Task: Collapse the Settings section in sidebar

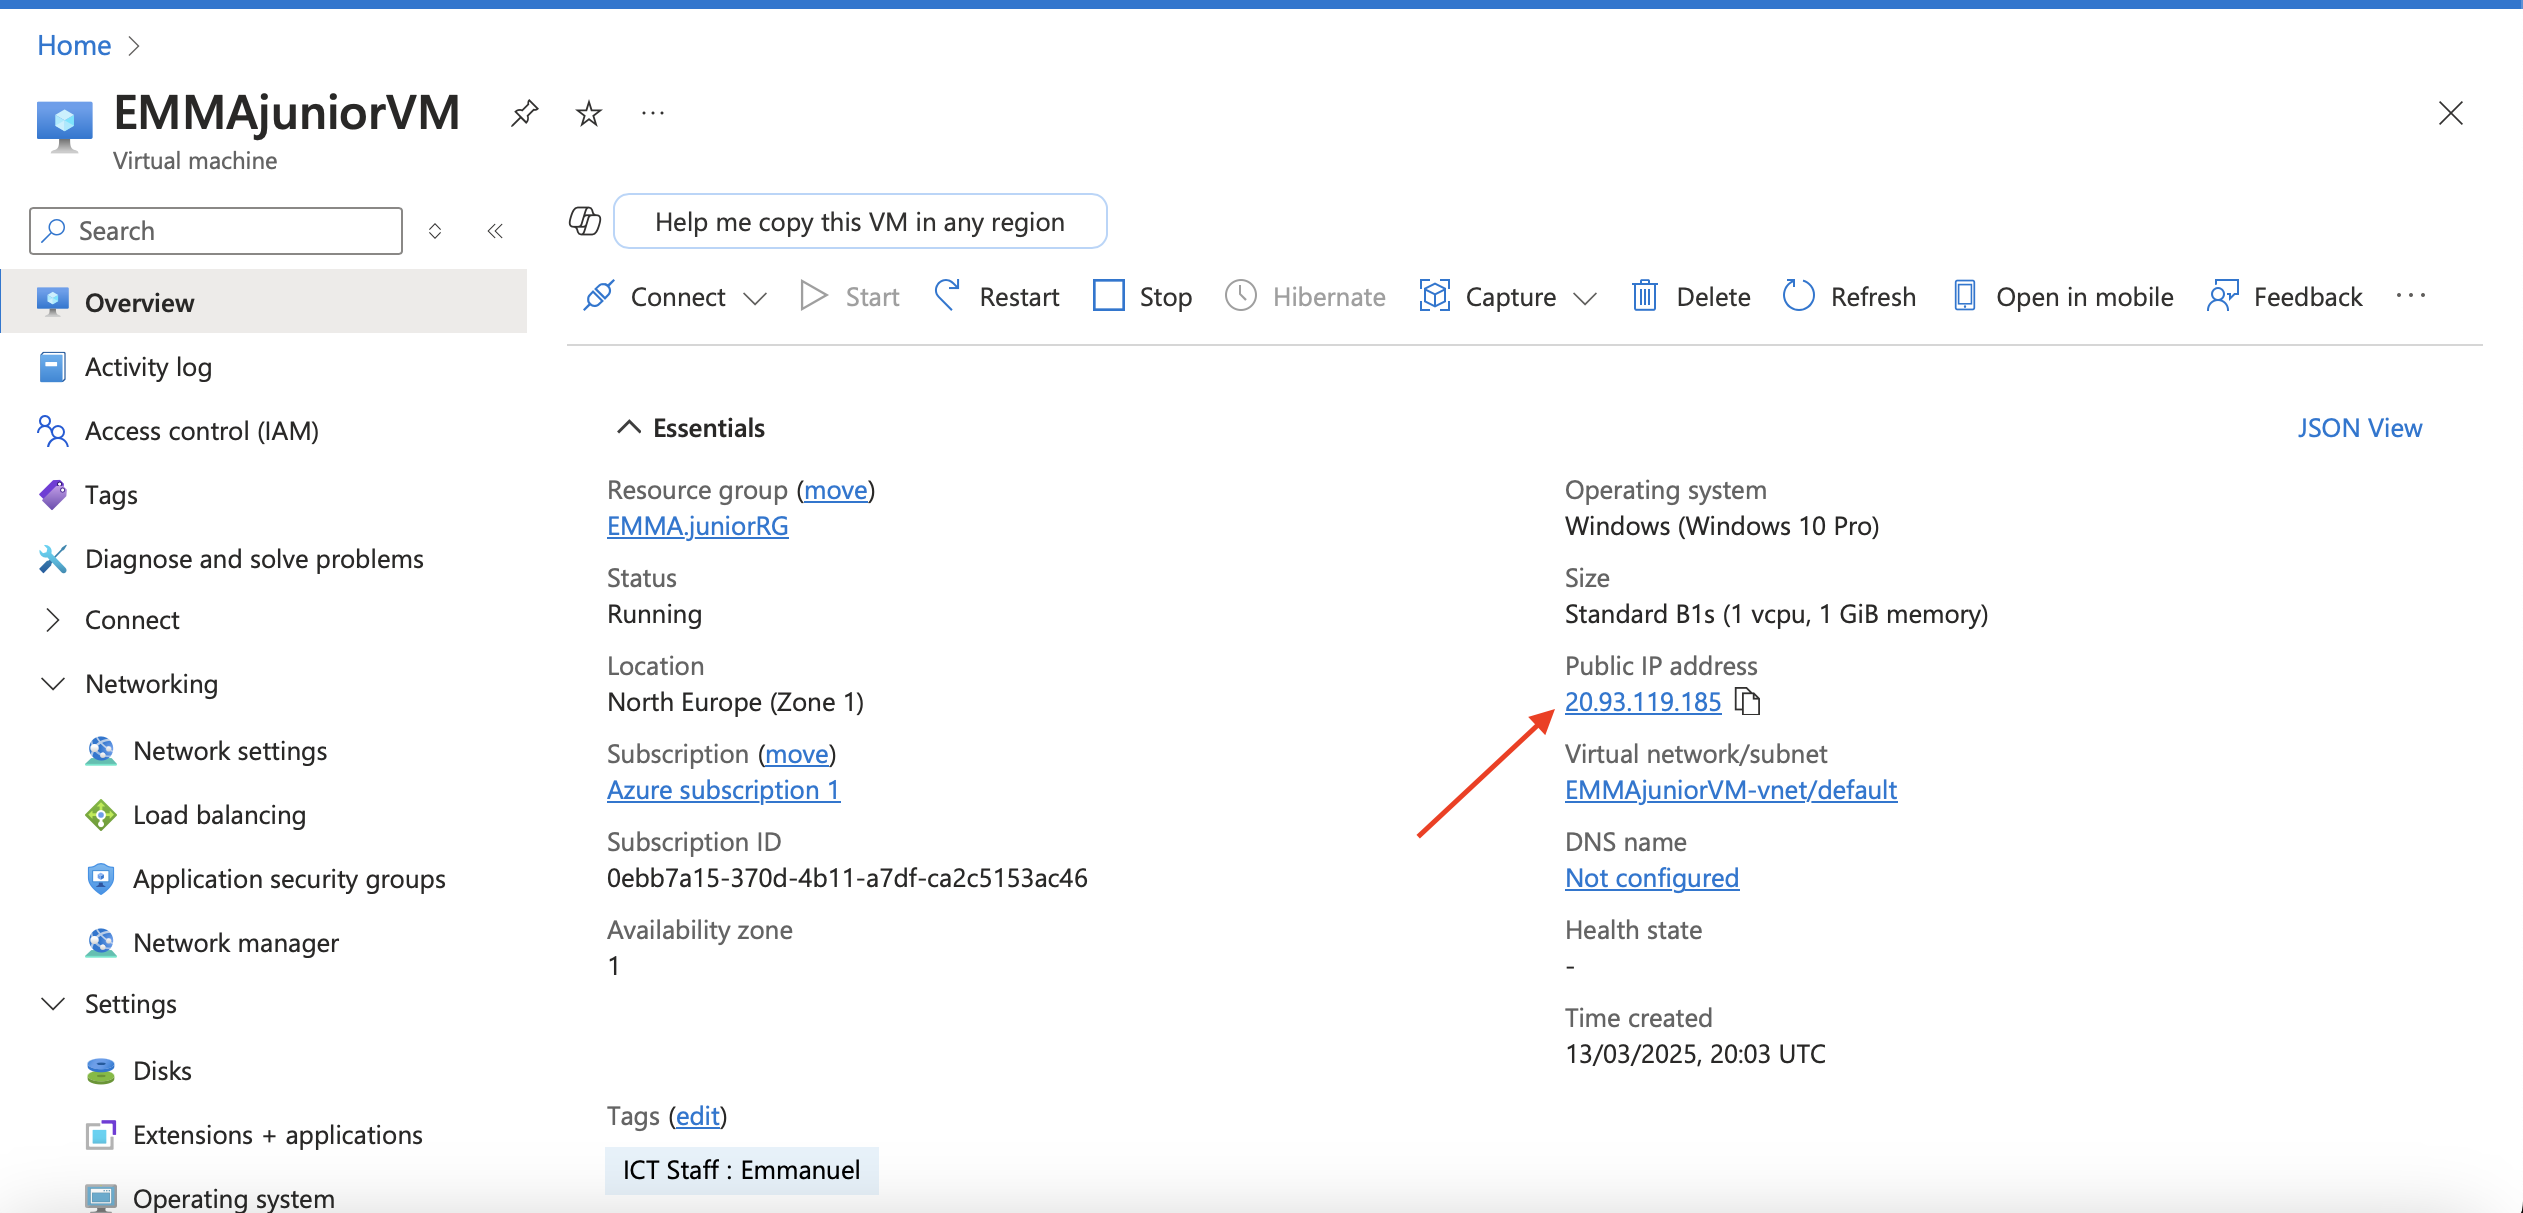Action: pos(53,1004)
